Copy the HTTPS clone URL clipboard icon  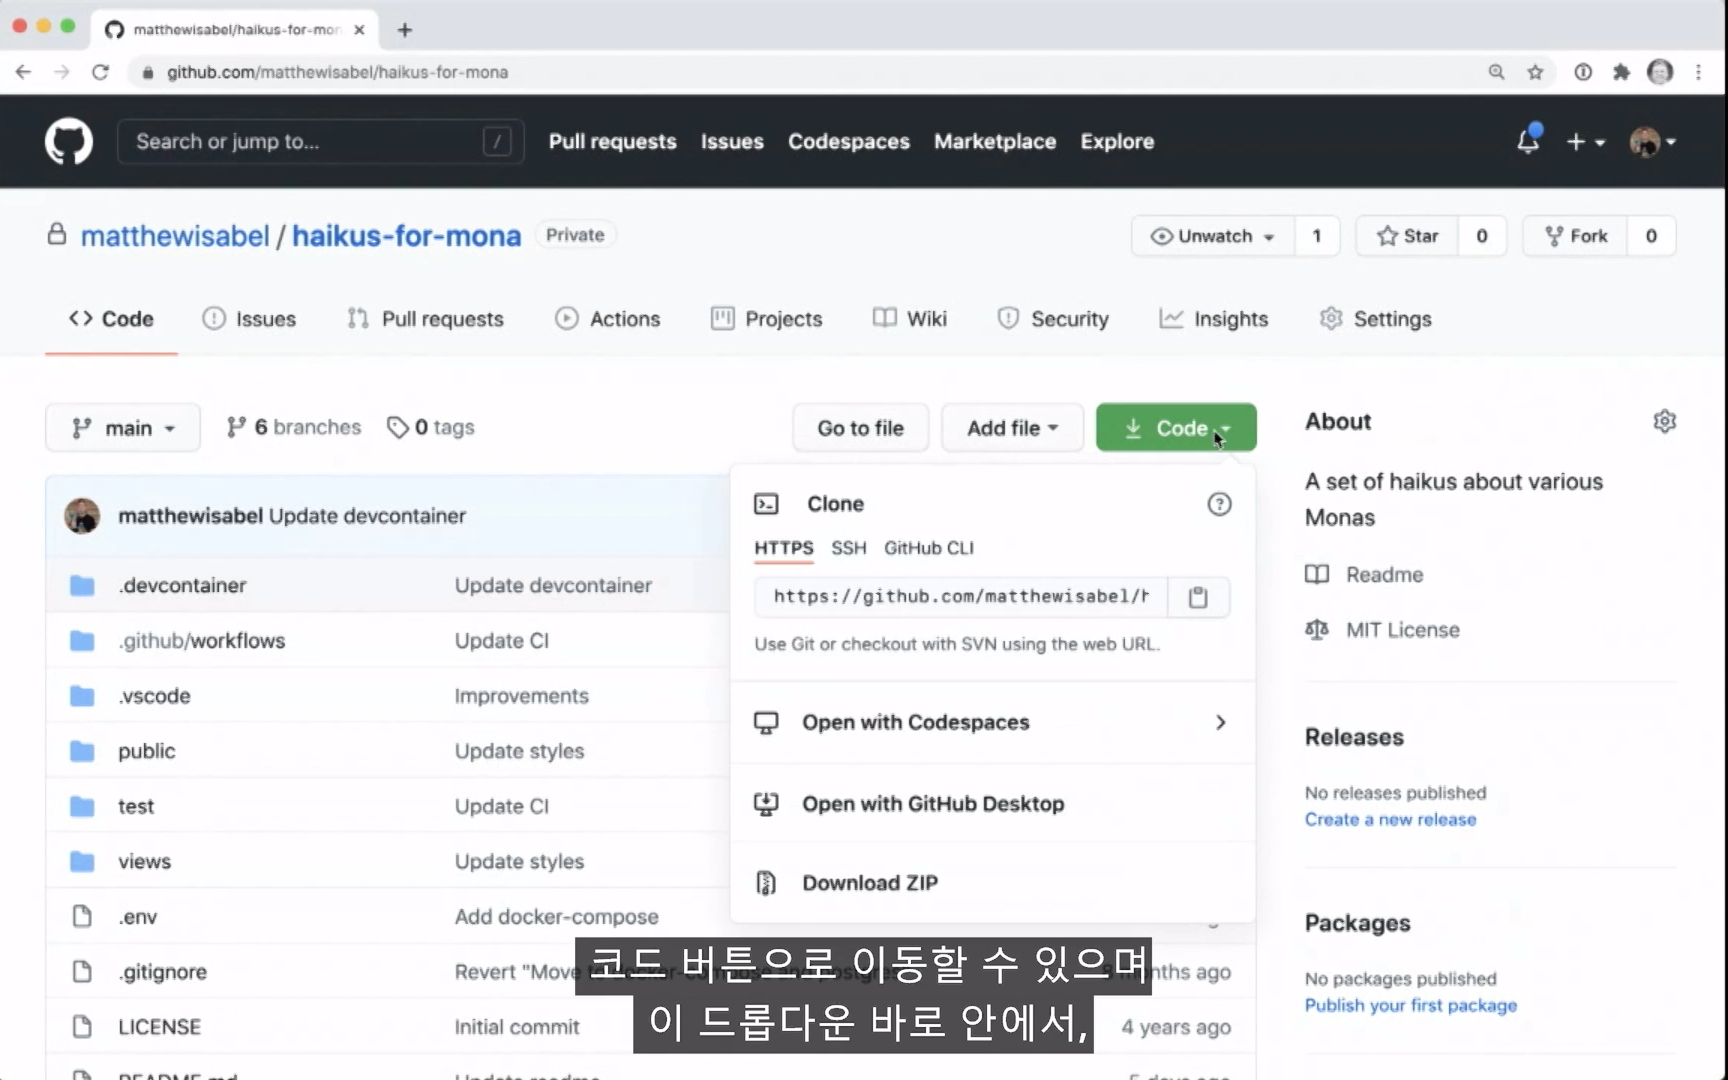pyautogui.click(x=1198, y=597)
